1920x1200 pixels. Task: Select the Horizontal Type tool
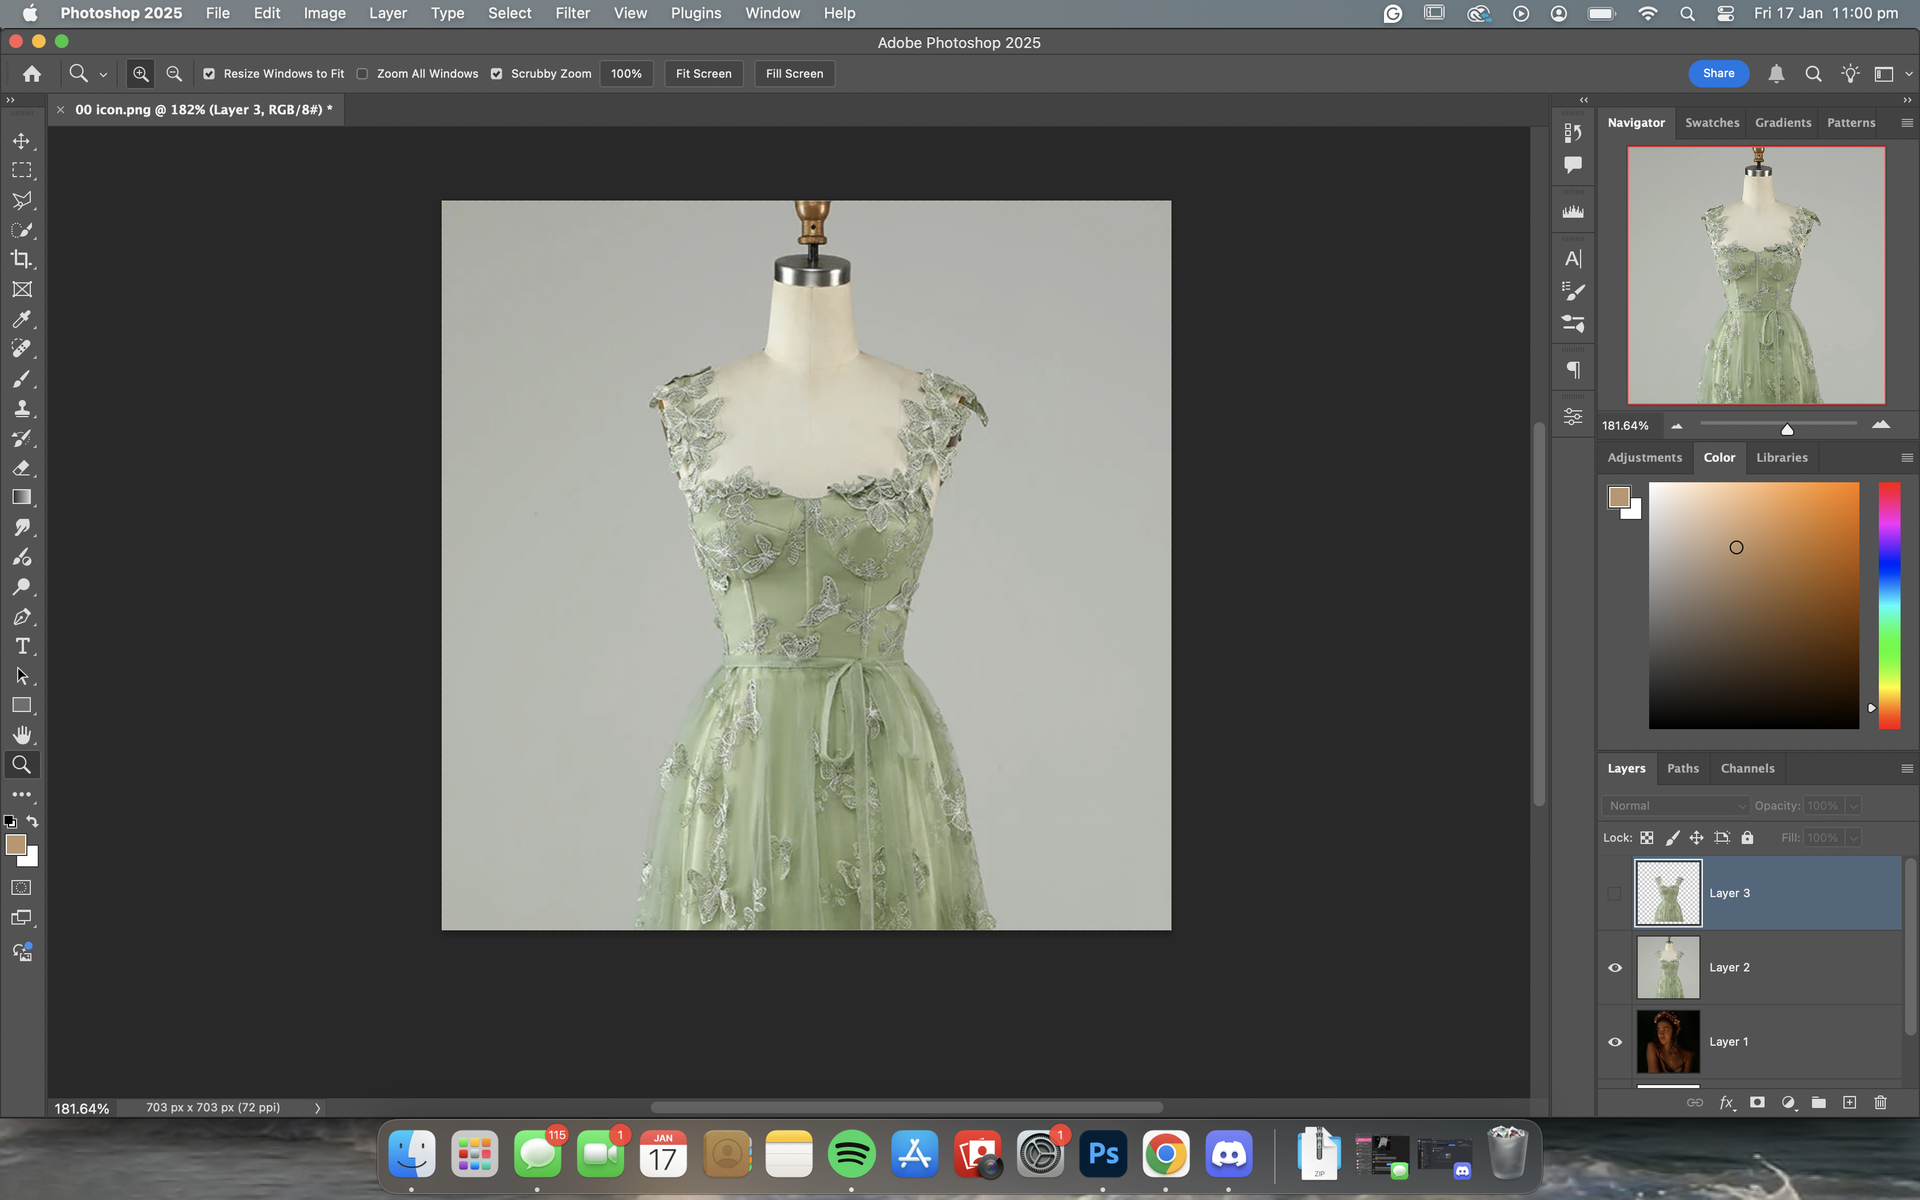coord(21,646)
